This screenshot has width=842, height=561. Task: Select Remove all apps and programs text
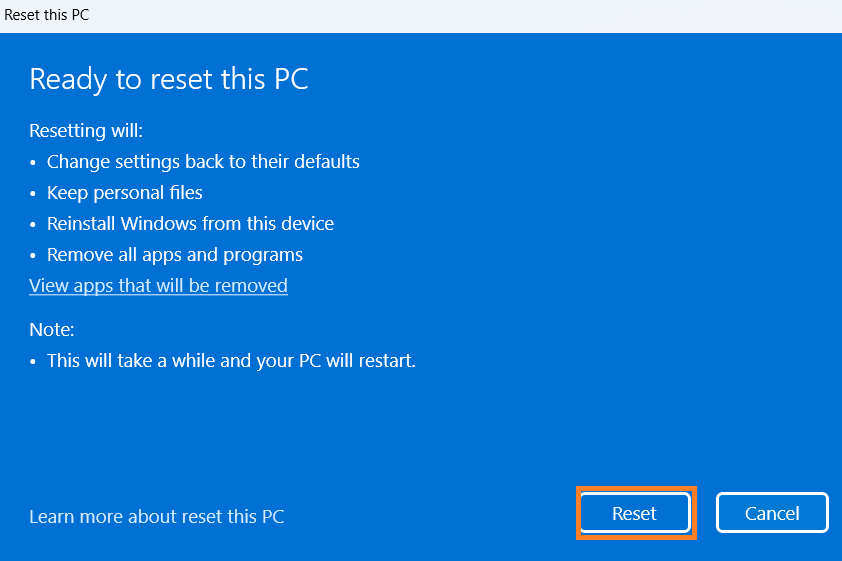click(x=175, y=254)
